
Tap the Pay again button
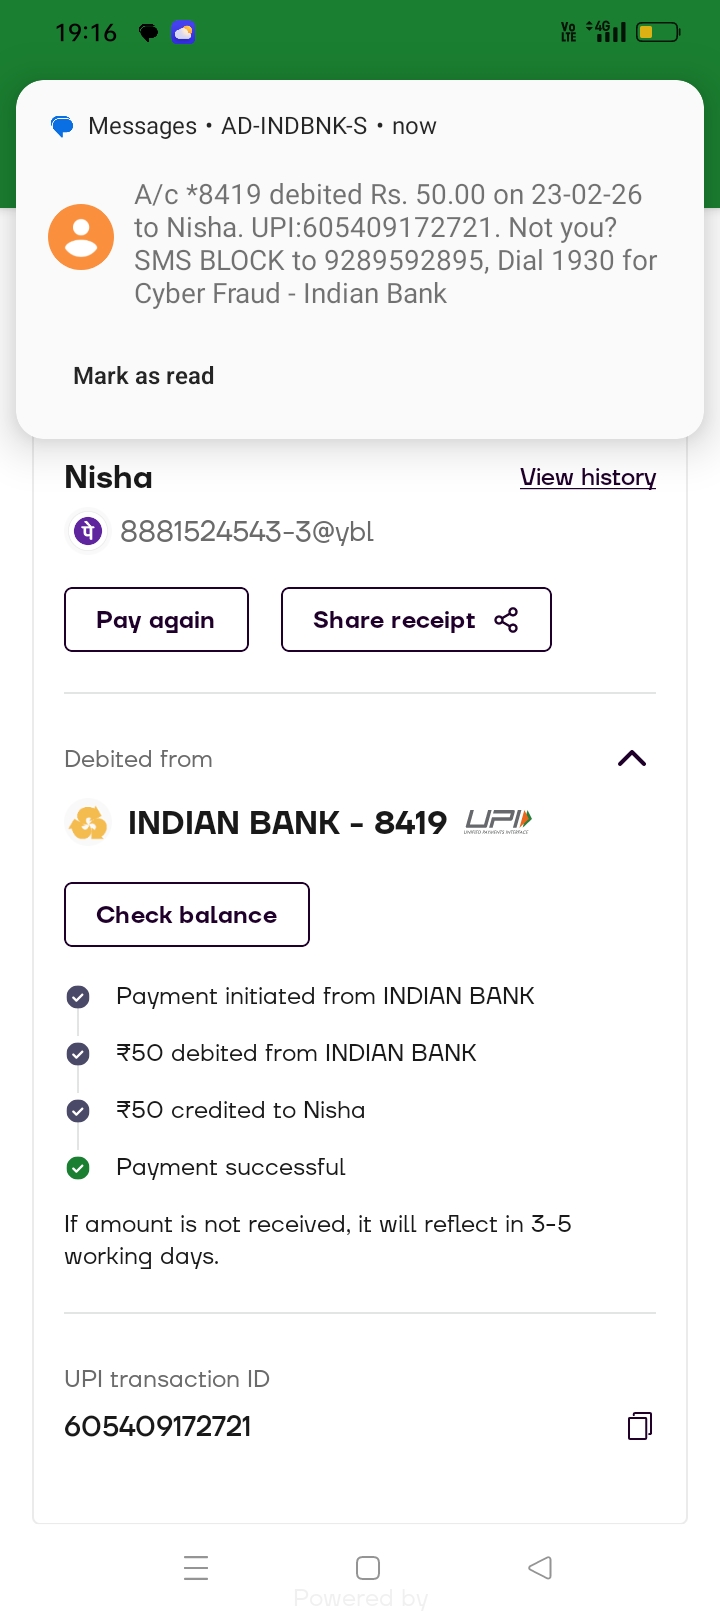(156, 620)
